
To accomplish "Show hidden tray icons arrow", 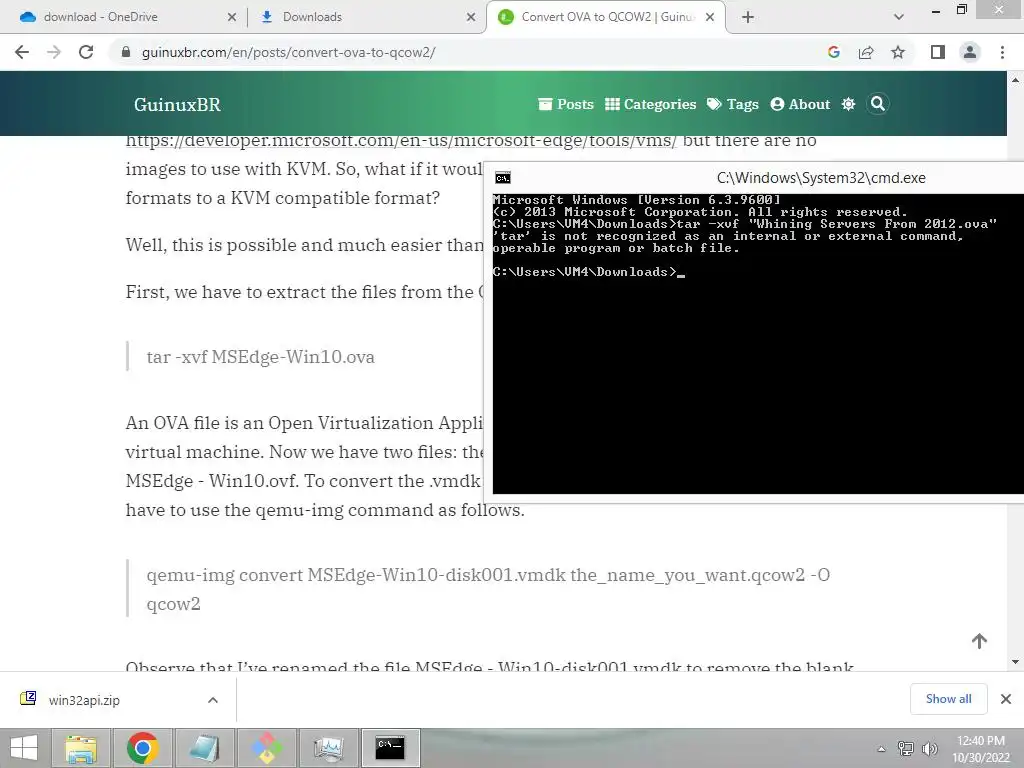I will pyautogui.click(x=882, y=749).
